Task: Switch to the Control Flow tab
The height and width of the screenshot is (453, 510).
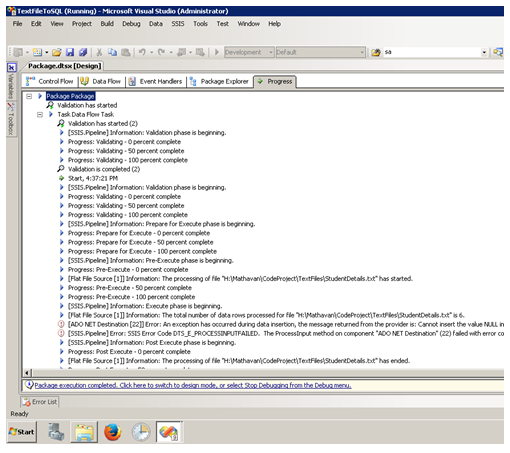Action: tap(50, 81)
